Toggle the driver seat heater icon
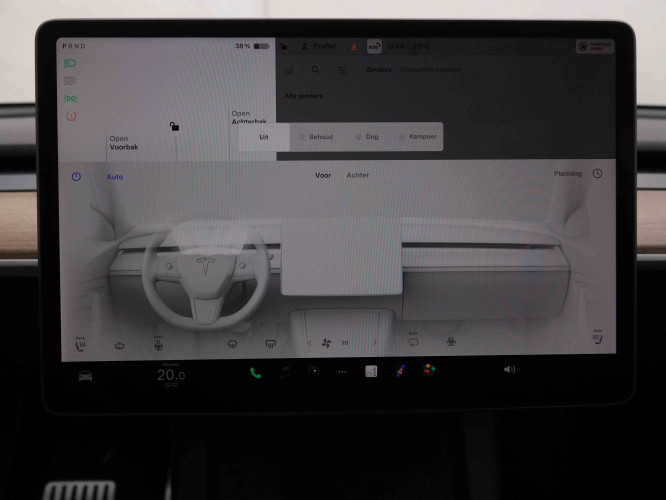This screenshot has height=500, width=666. pyautogui.click(x=80, y=345)
